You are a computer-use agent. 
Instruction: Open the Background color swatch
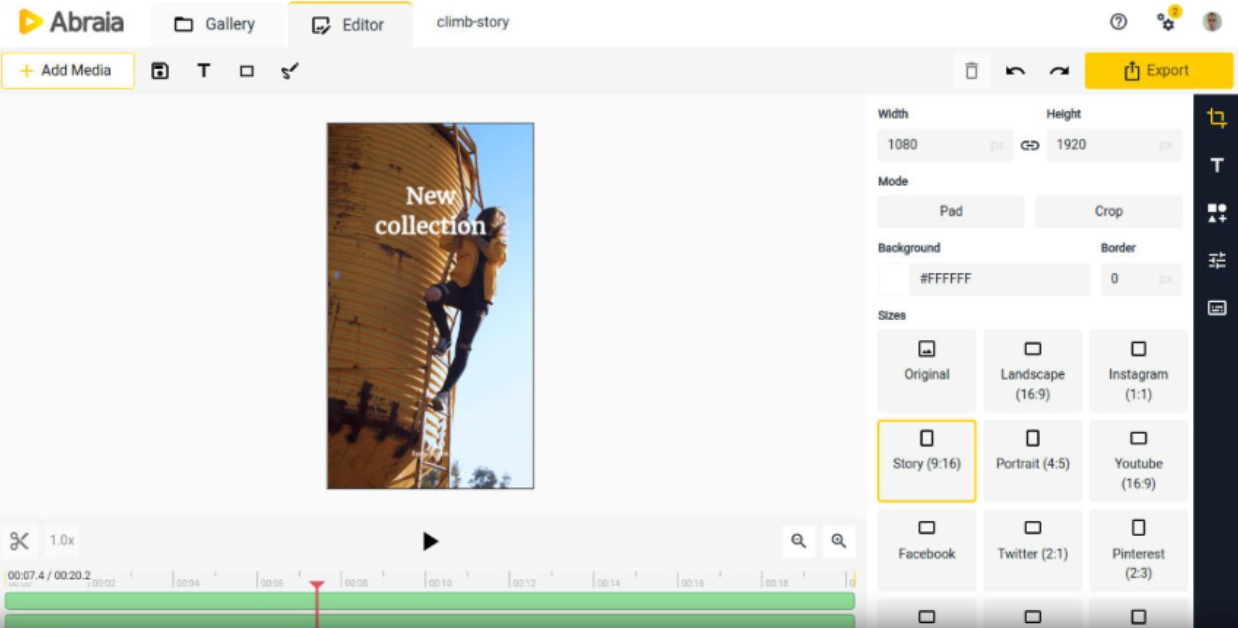point(893,279)
